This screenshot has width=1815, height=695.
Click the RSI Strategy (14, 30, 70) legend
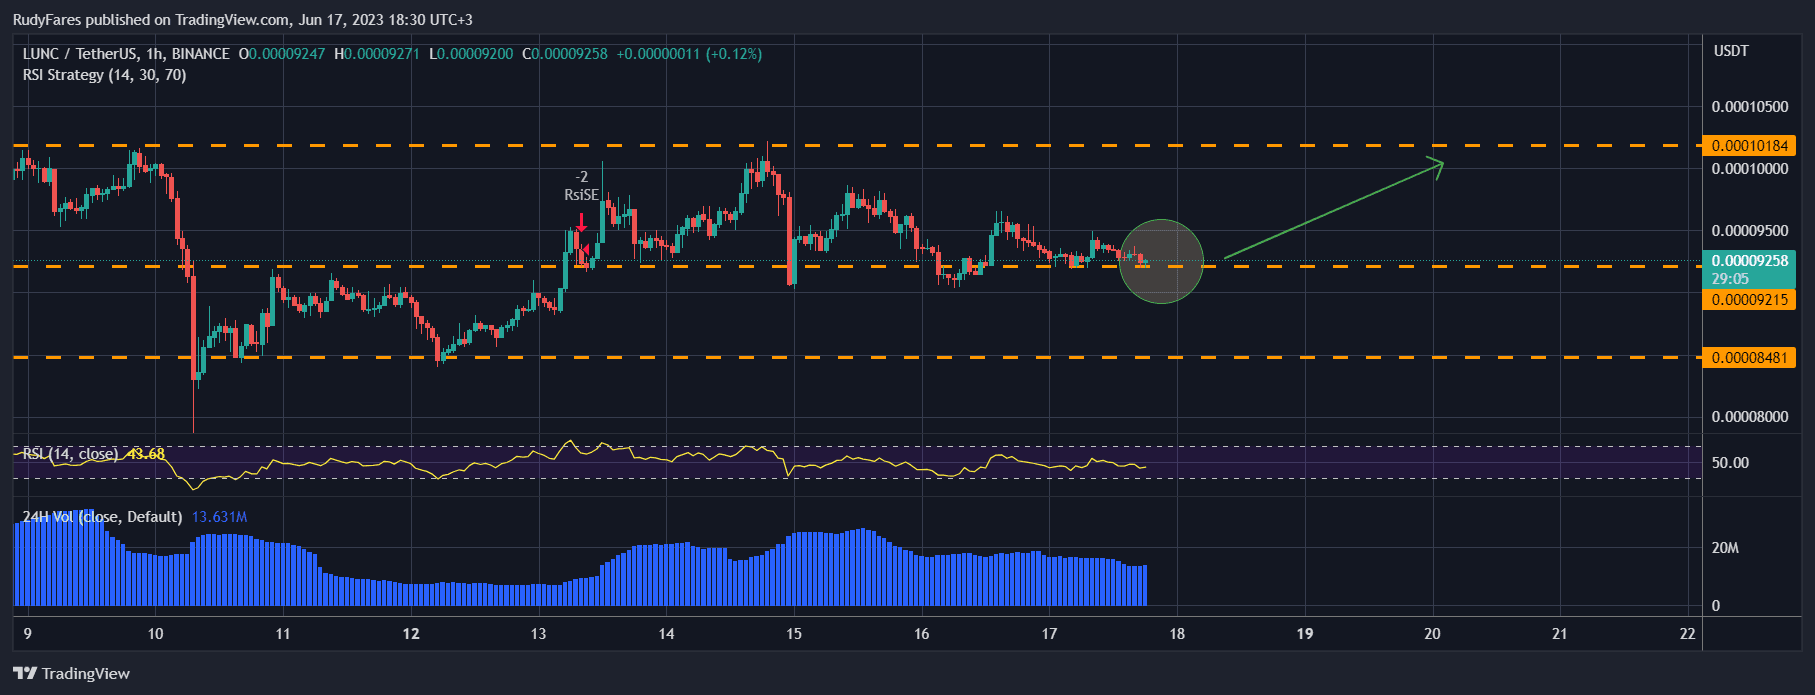pyautogui.click(x=104, y=75)
